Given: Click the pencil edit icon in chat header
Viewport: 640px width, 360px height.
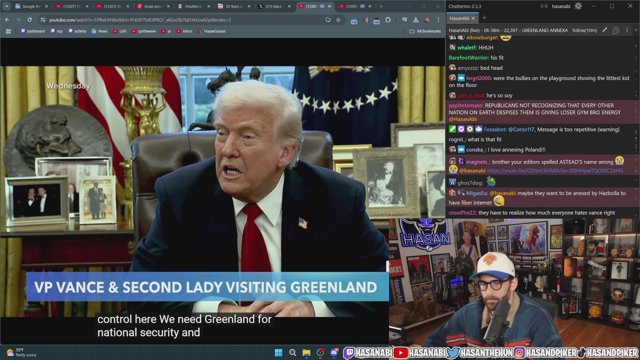Looking at the screenshot, I should click(604, 30).
